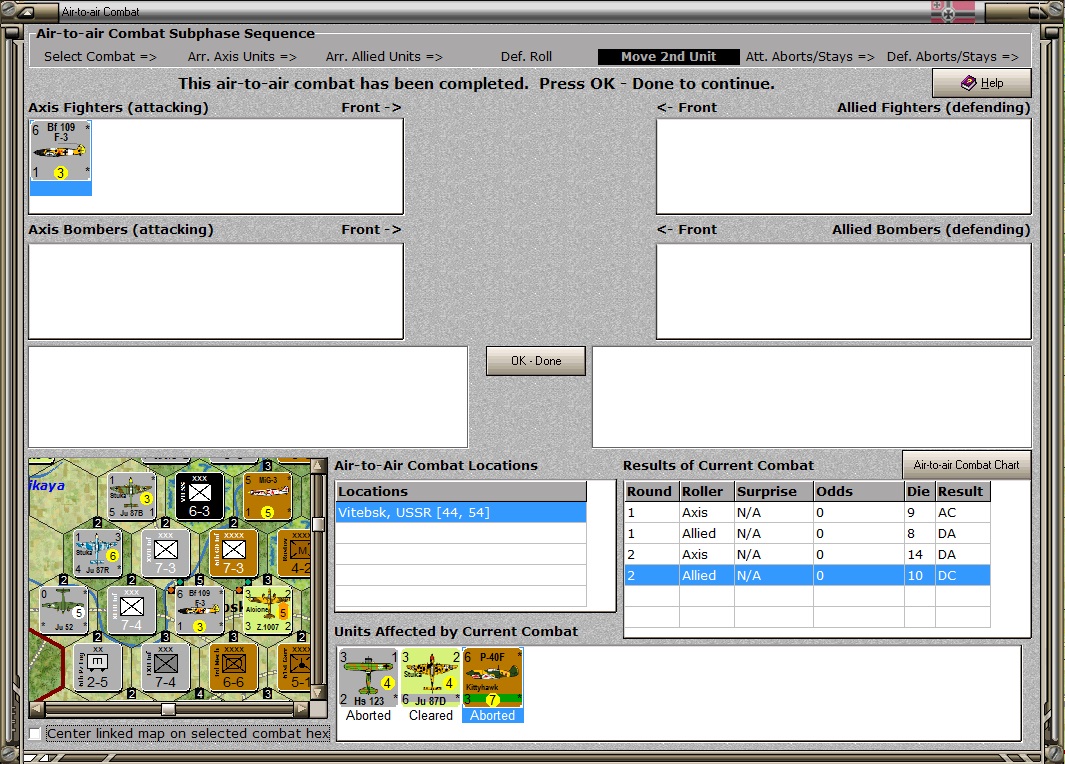The image size is (1065, 764).
Task: Open the Air-to-air Combat Chart
Action: [966, 465]
